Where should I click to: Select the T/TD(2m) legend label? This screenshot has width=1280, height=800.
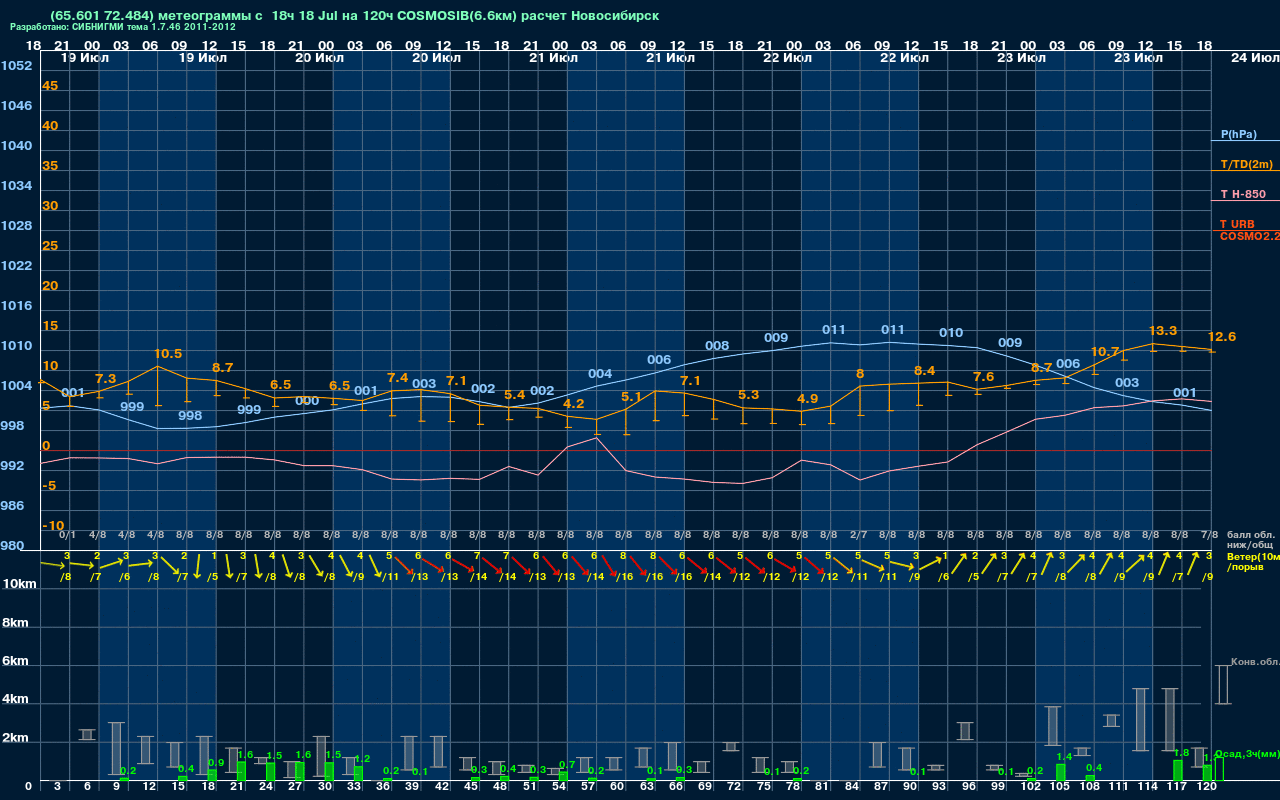(1245, 164)
